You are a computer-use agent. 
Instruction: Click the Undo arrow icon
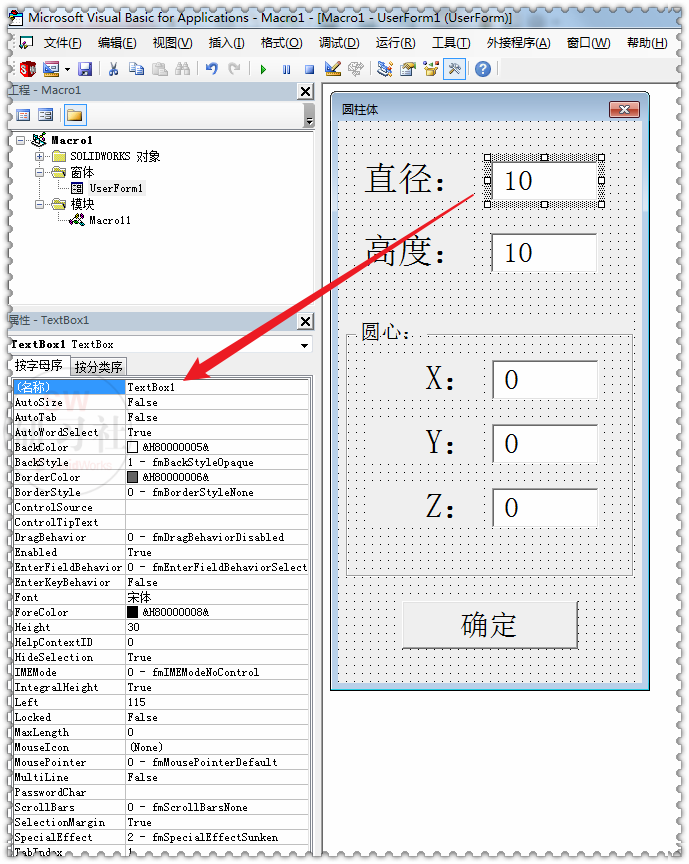[212, 69]
